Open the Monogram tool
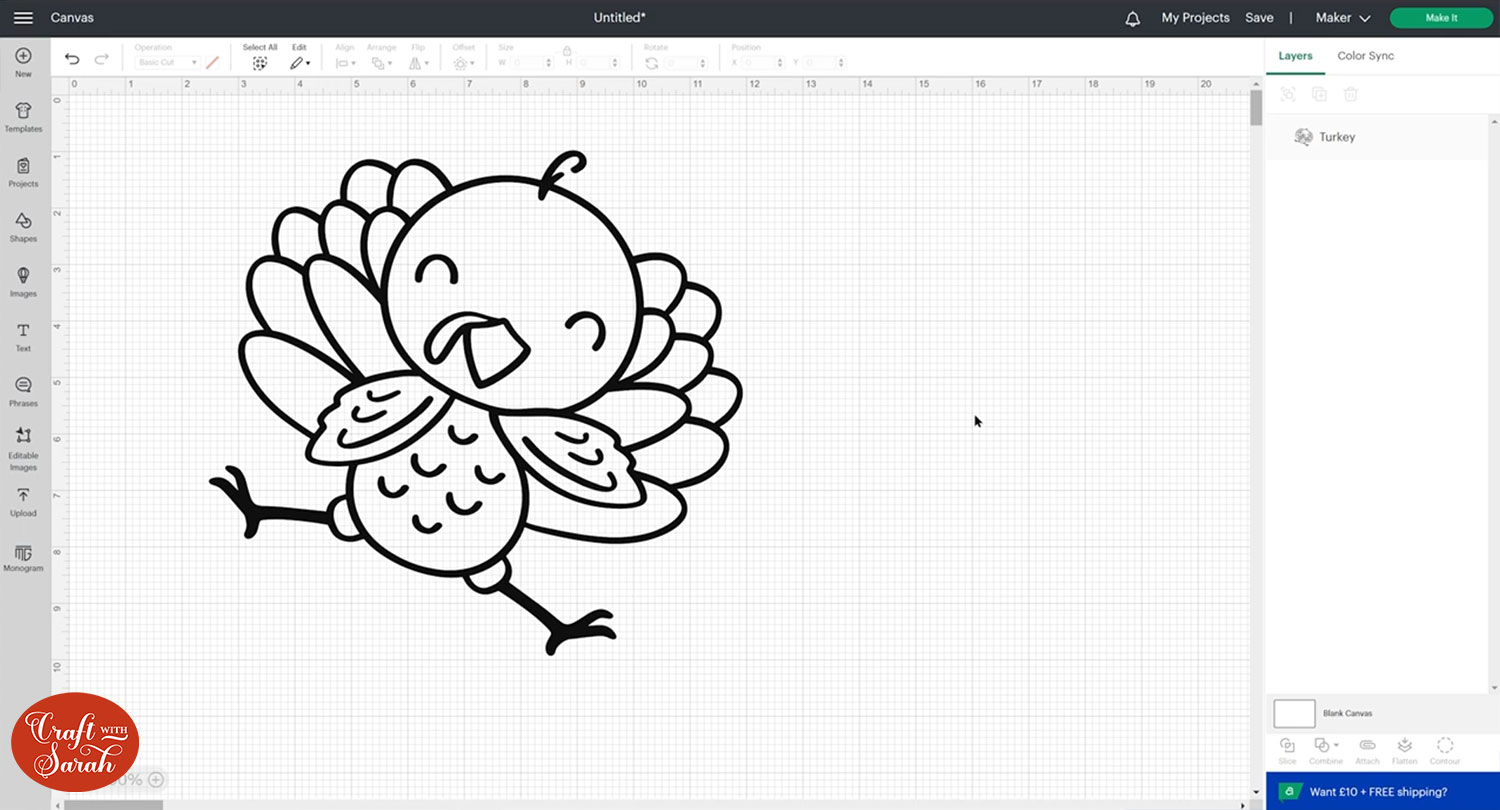This screenshot has height=810, width=1500. (23, 558)
